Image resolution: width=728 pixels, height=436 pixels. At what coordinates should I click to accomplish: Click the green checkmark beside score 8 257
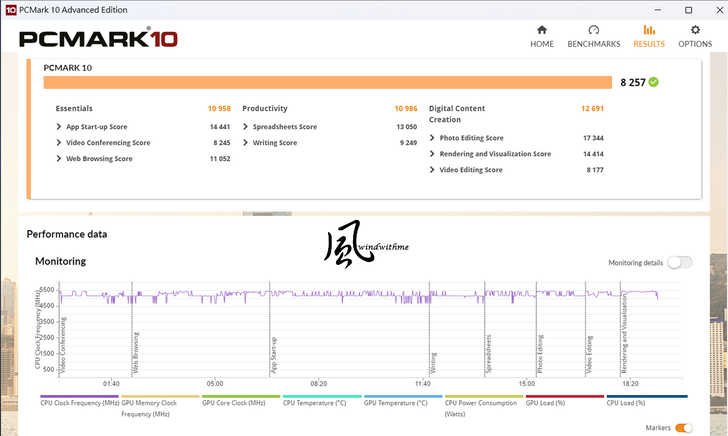tap(653, 82)
